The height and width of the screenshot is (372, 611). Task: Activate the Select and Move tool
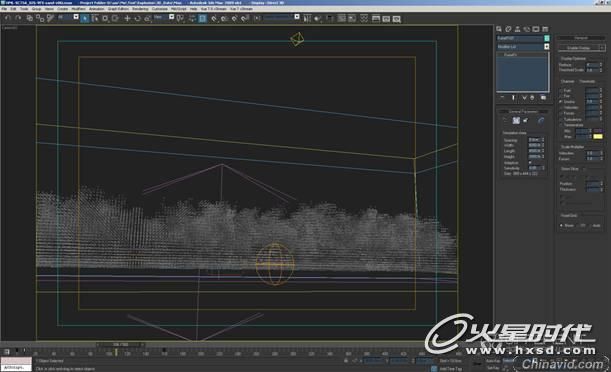[127, 18]
